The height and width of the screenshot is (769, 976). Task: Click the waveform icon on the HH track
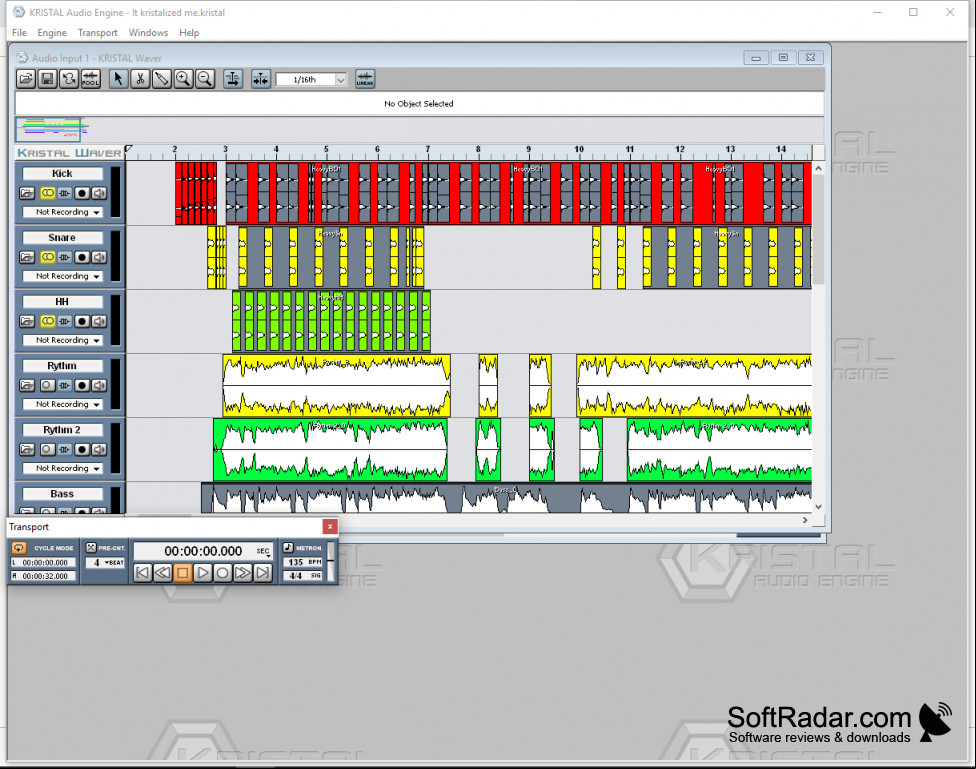[x=65, y=321]
